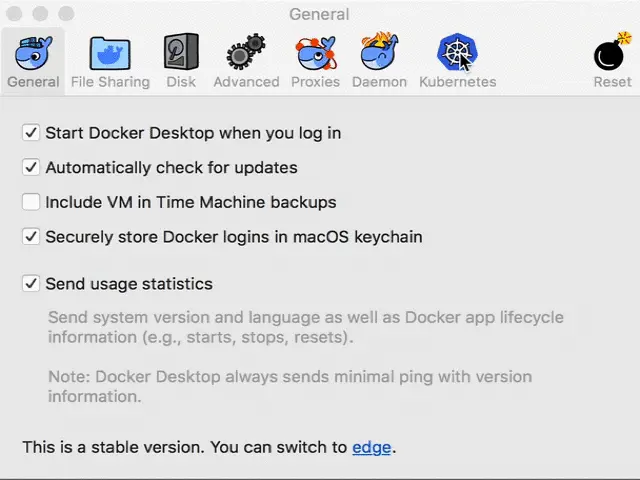Toggle Automatically check for updates checkbox
The image size is (640, 480).
31,167
